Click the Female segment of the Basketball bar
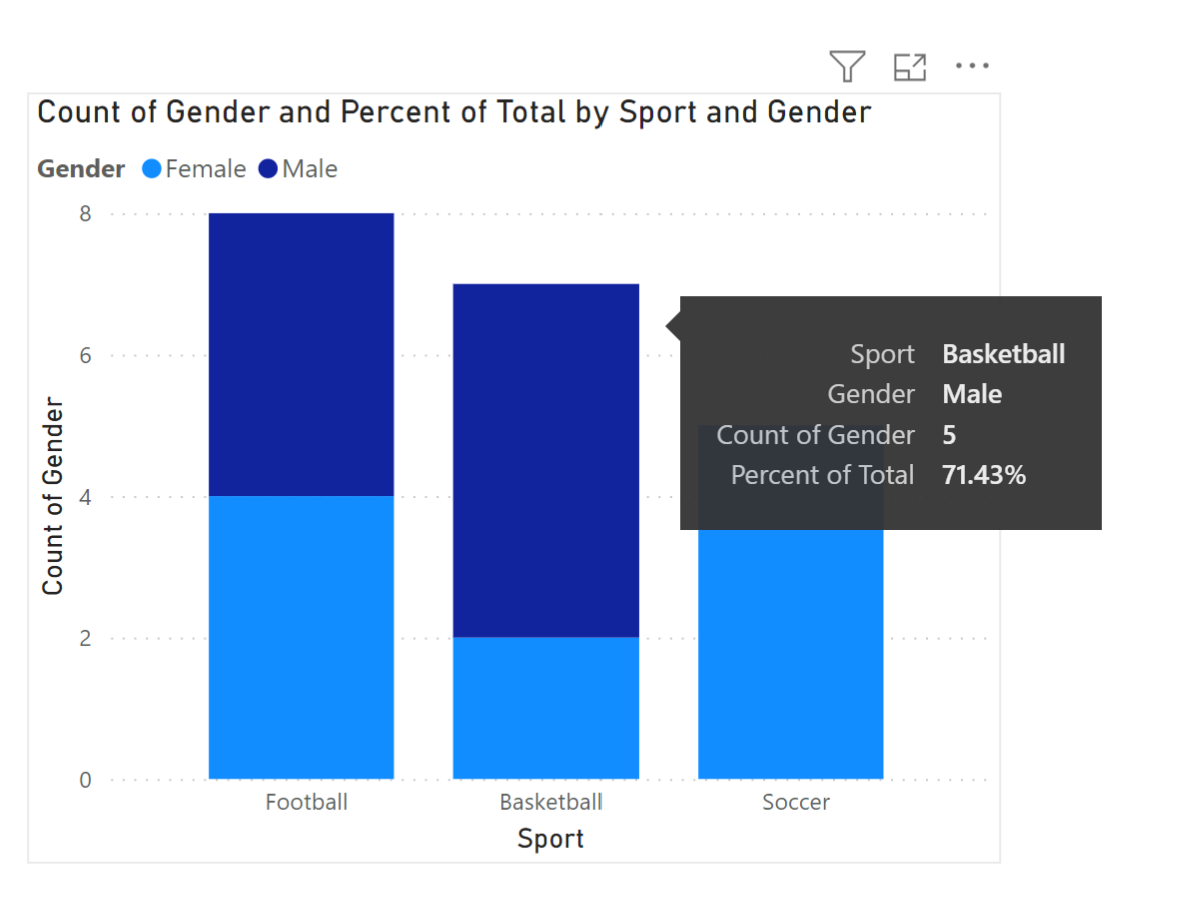This screenshot has width=1197, height=918. (x=546, y=708)
